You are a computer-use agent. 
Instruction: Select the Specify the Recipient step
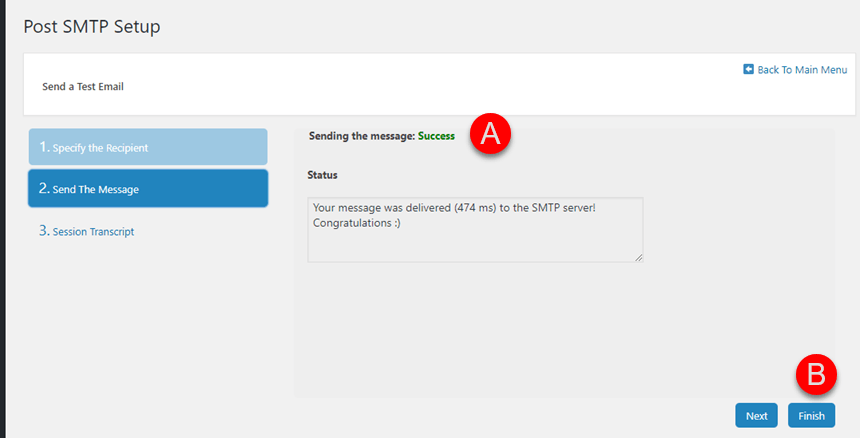148,147
